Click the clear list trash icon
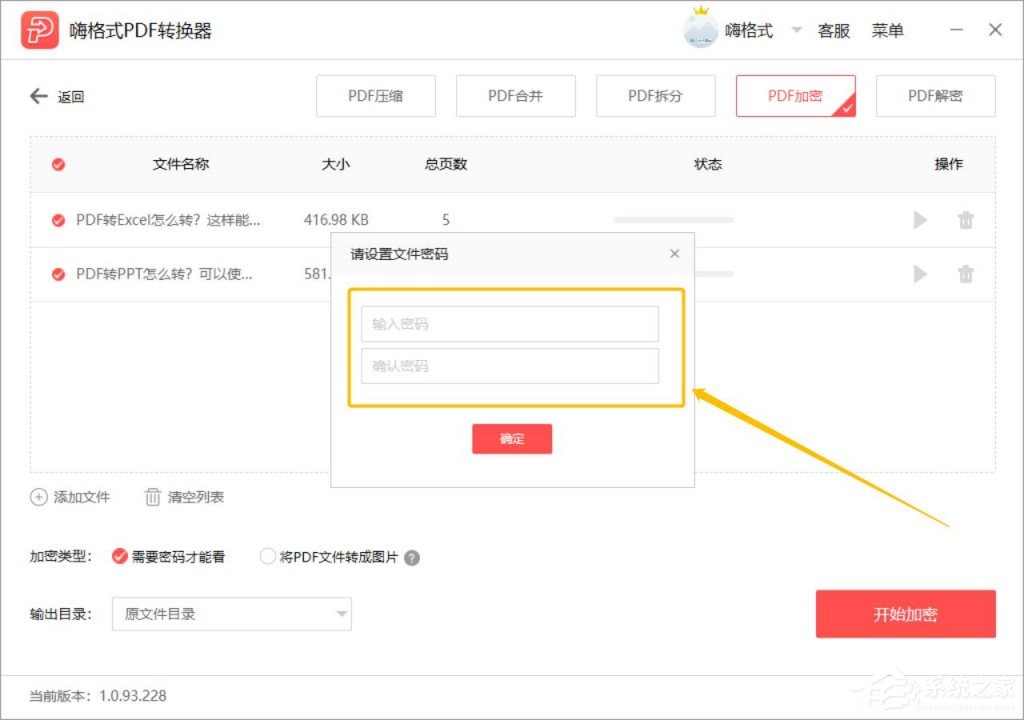The width and height of the screenshot is (1024, 720). (152, 496)
